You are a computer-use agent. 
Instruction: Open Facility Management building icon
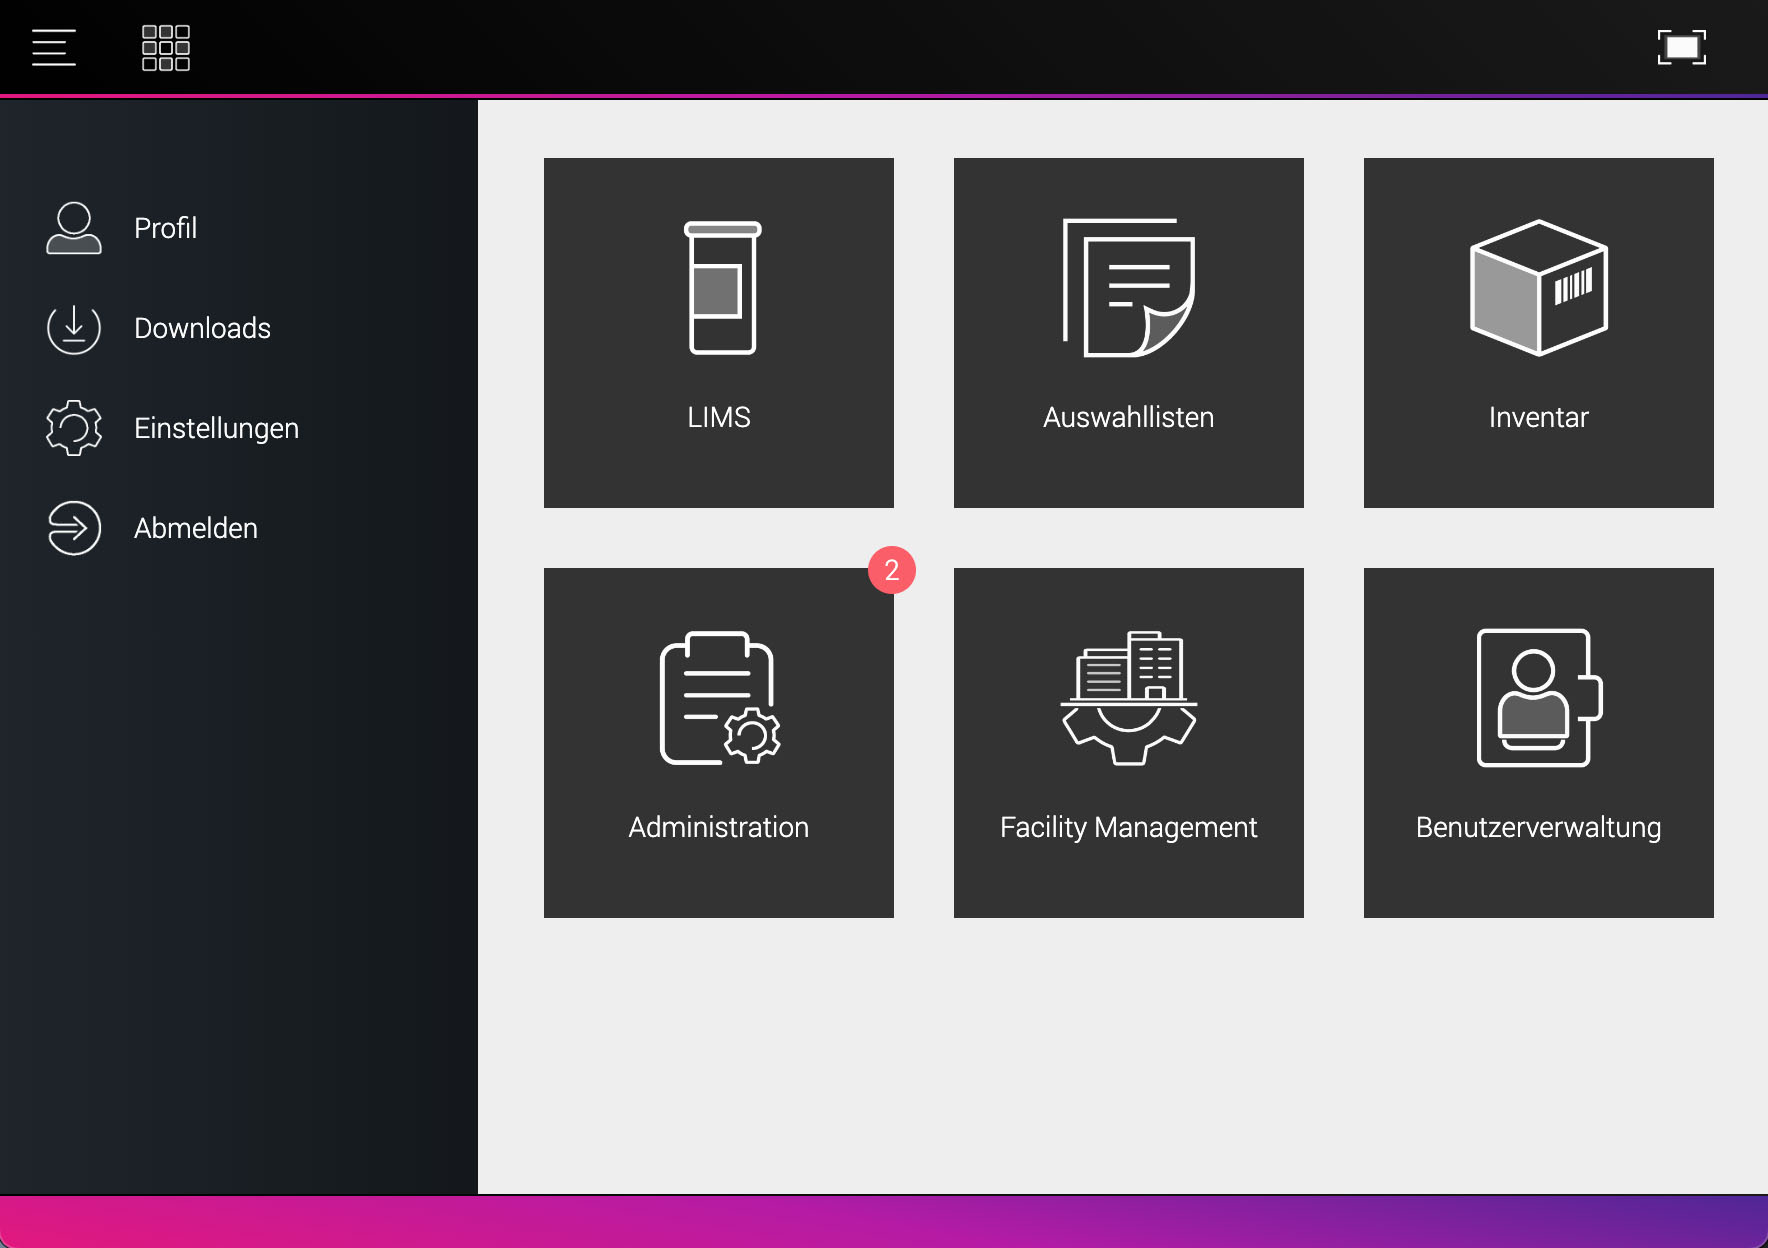pyautogui.click(x=1128, y=698)
